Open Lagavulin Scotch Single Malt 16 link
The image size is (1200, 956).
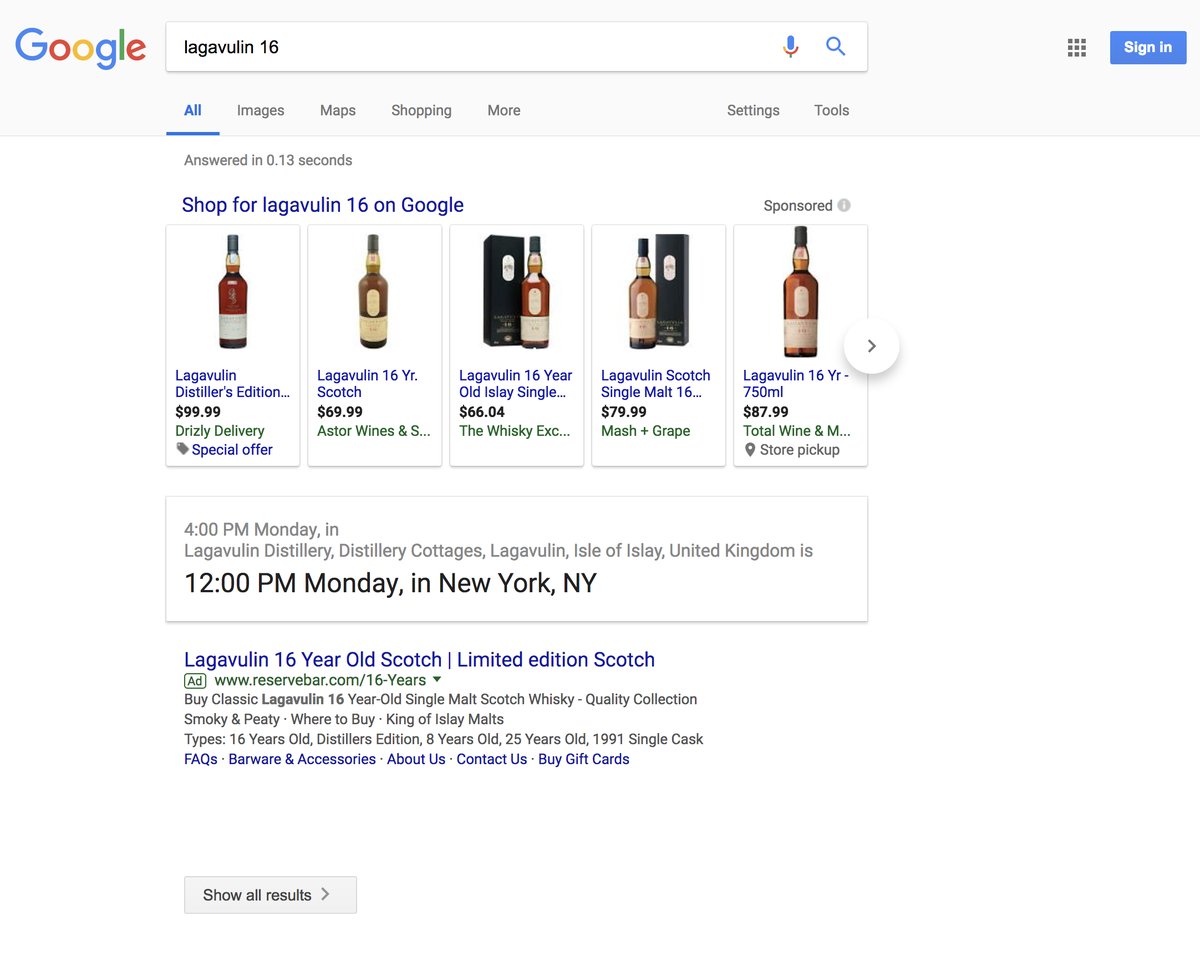[x=656, y=384]
